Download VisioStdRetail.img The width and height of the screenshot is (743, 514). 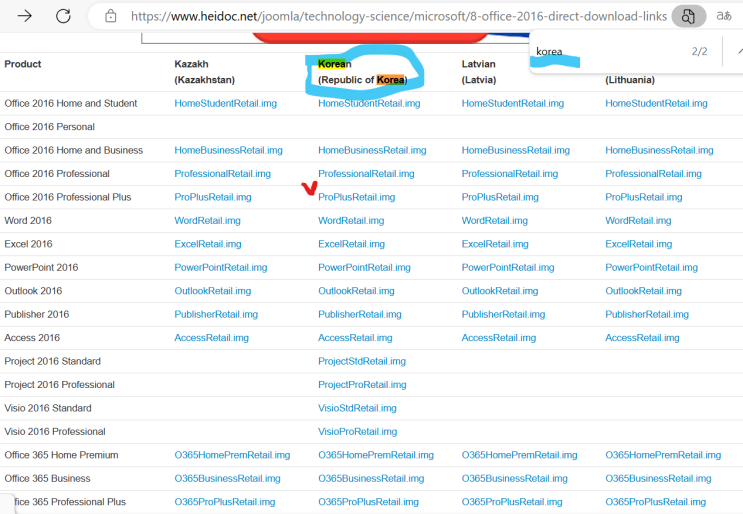tap(357, 408)
